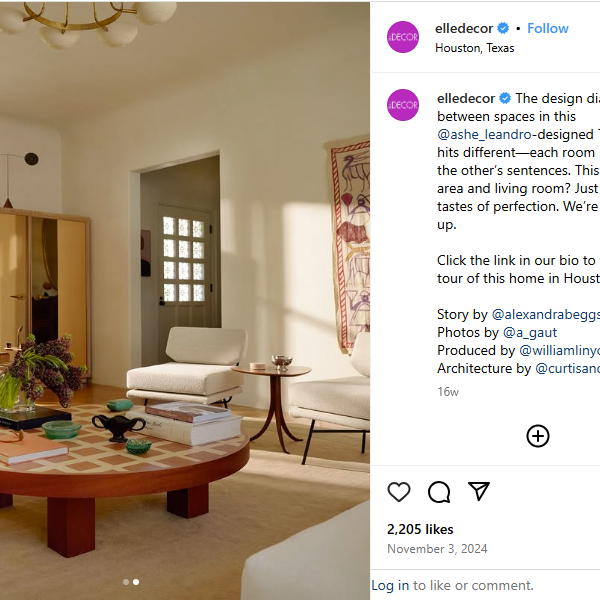
Task: Open the @curtisand architecture credit link
Action: tap(567, 368)
